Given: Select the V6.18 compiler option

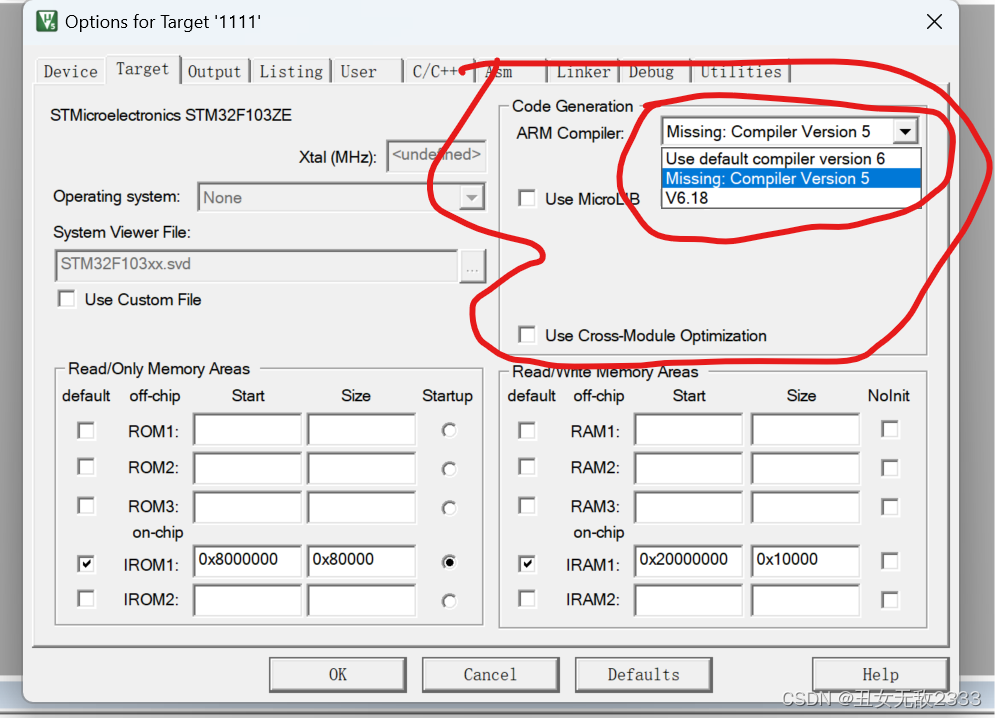Looking at the screenshot, I should coord(791,198).
